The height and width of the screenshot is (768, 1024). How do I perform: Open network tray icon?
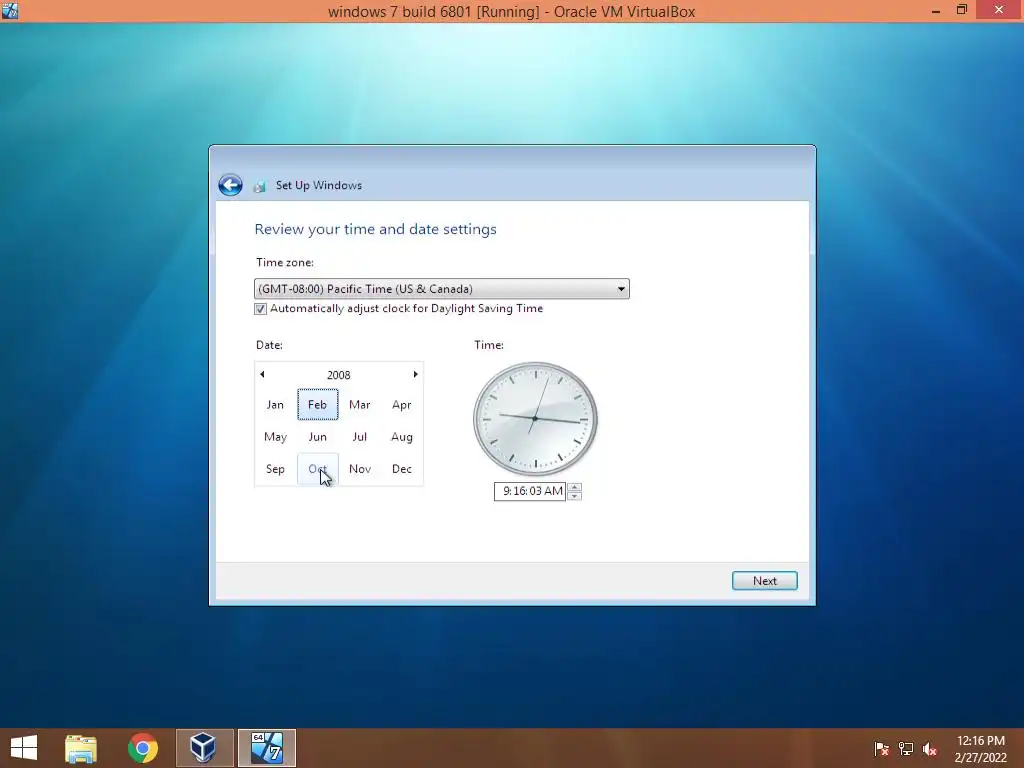pos(906,749)
